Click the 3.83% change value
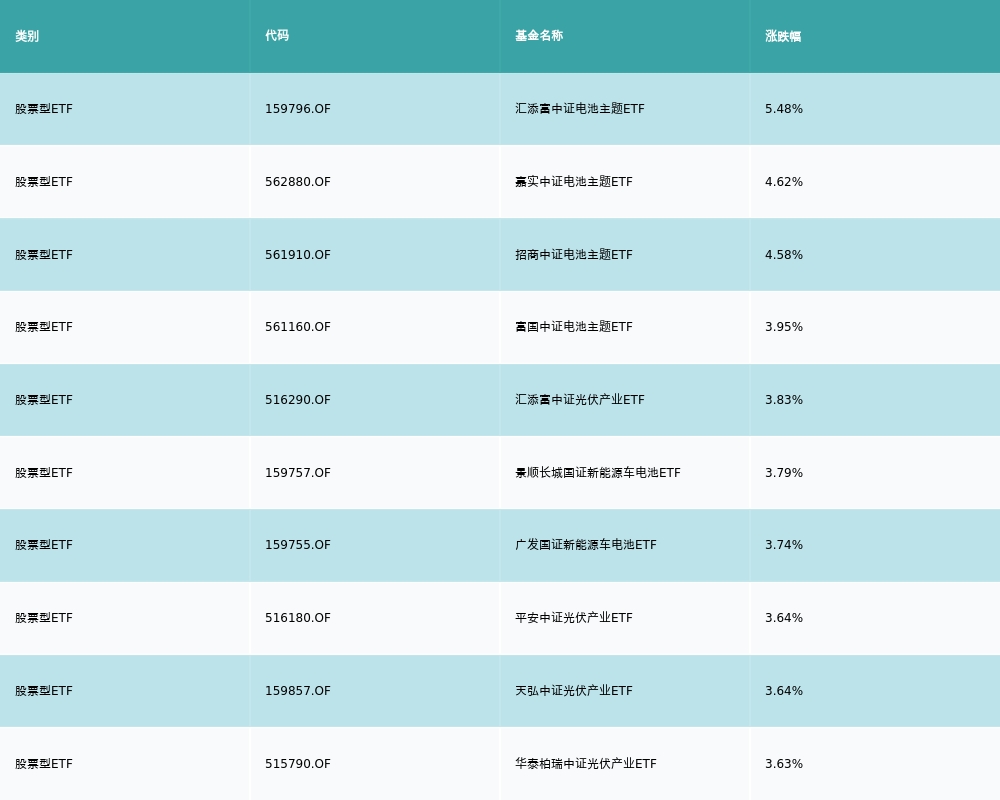The image size is (1000, 800). (784, 400)
